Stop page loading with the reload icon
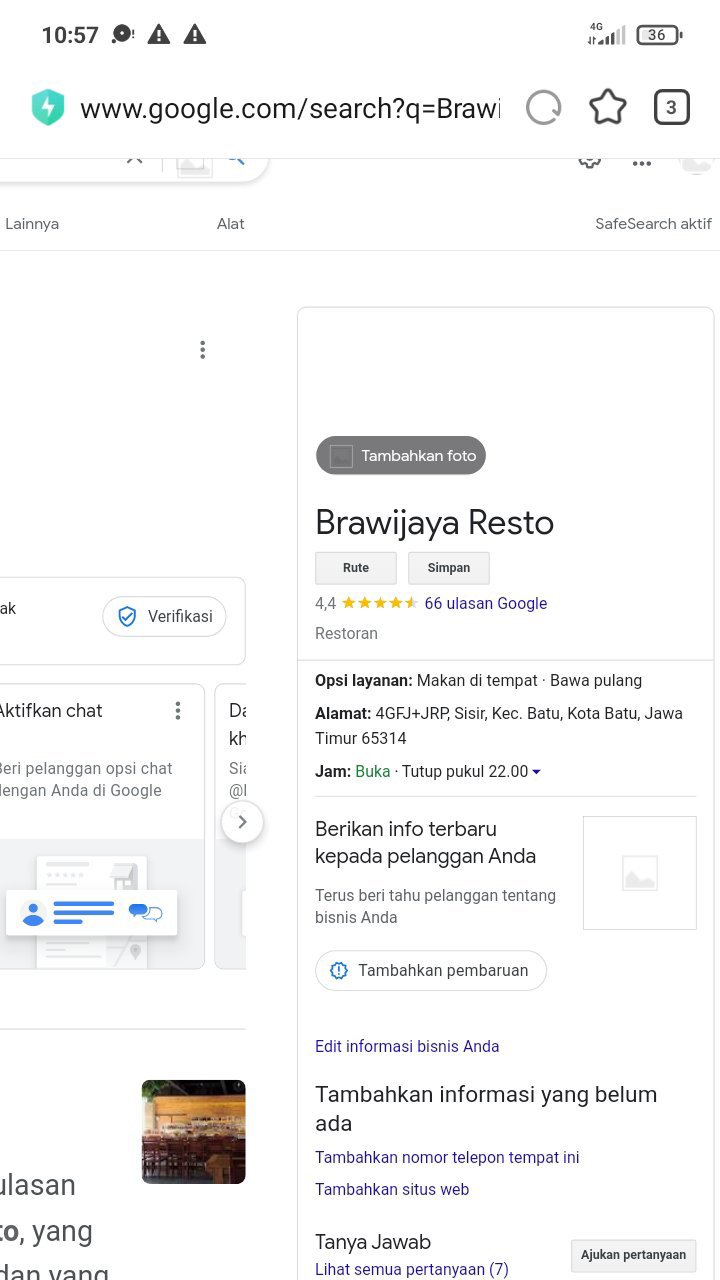Screen dimensions: 720x1280 543,108
